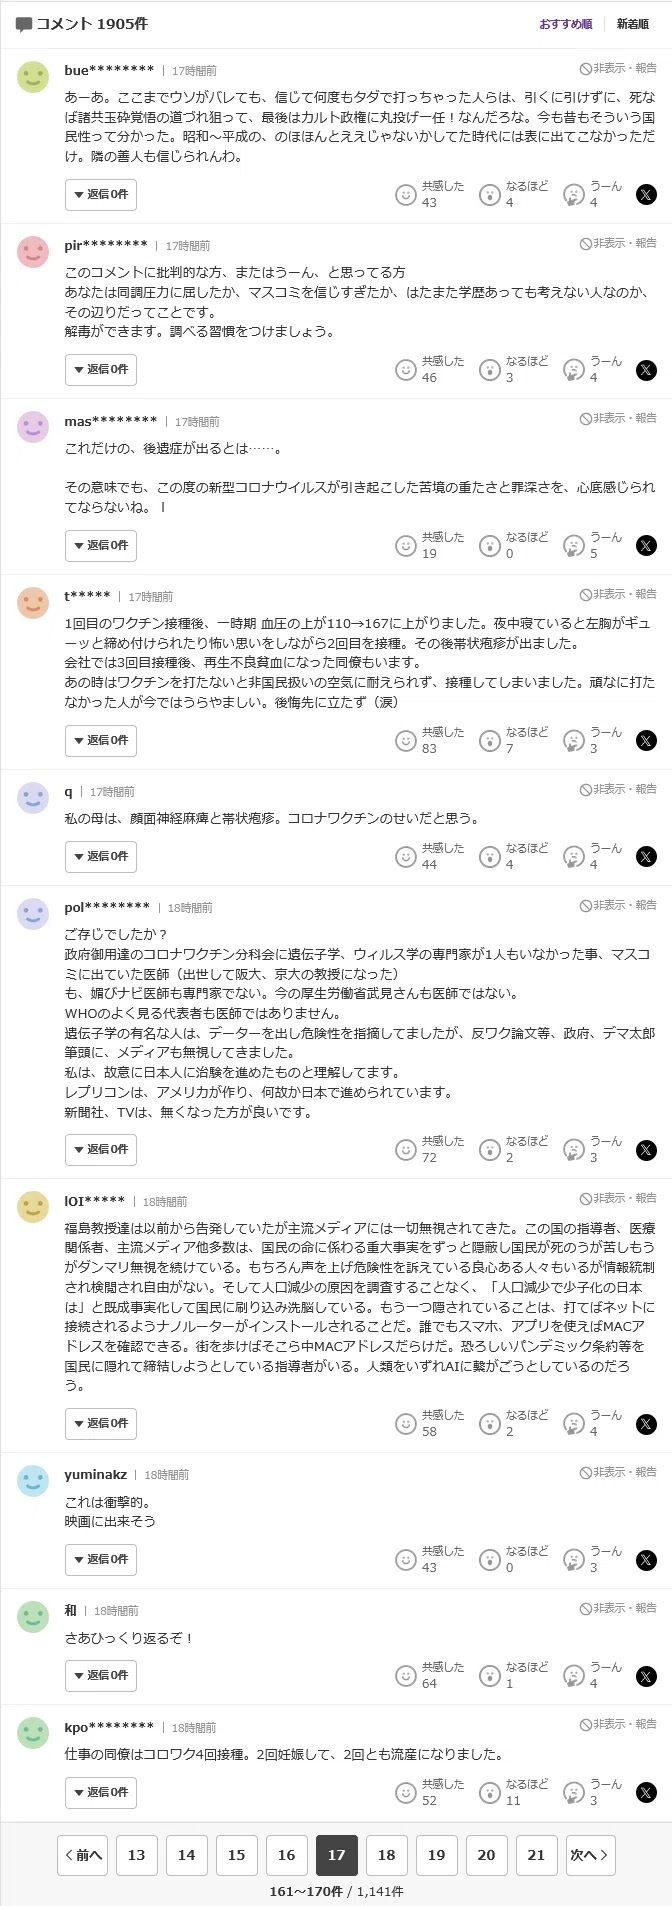Toggle the 共感した reaction on lOI's comment
This screenshot has width=672, height=1906.
405,1424
